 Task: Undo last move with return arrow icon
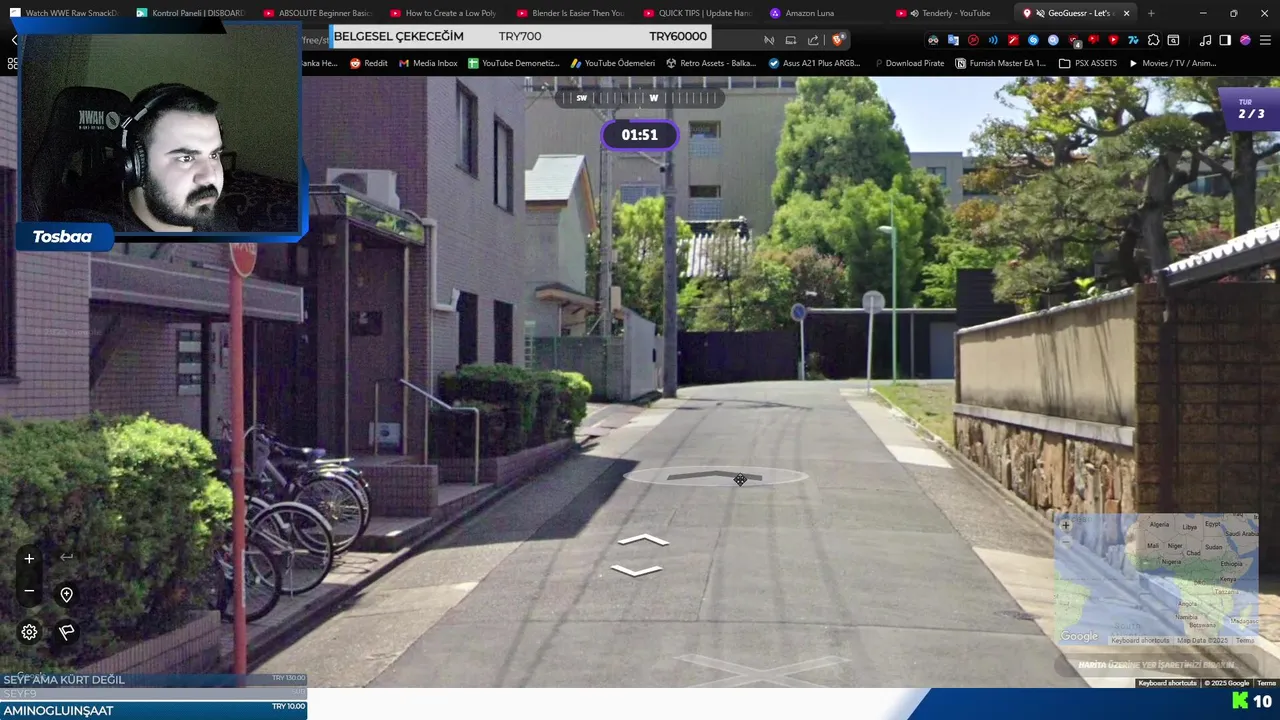pos(66,558)
